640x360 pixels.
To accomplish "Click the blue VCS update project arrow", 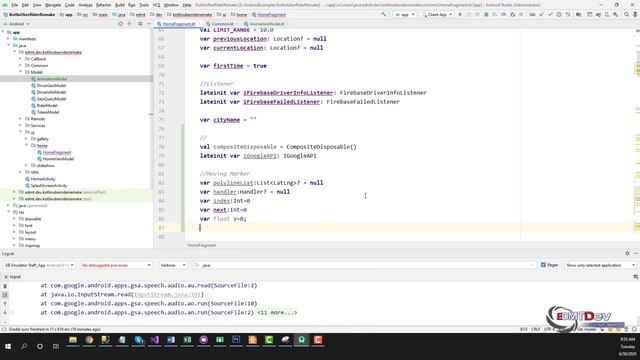I will point(542,15).
